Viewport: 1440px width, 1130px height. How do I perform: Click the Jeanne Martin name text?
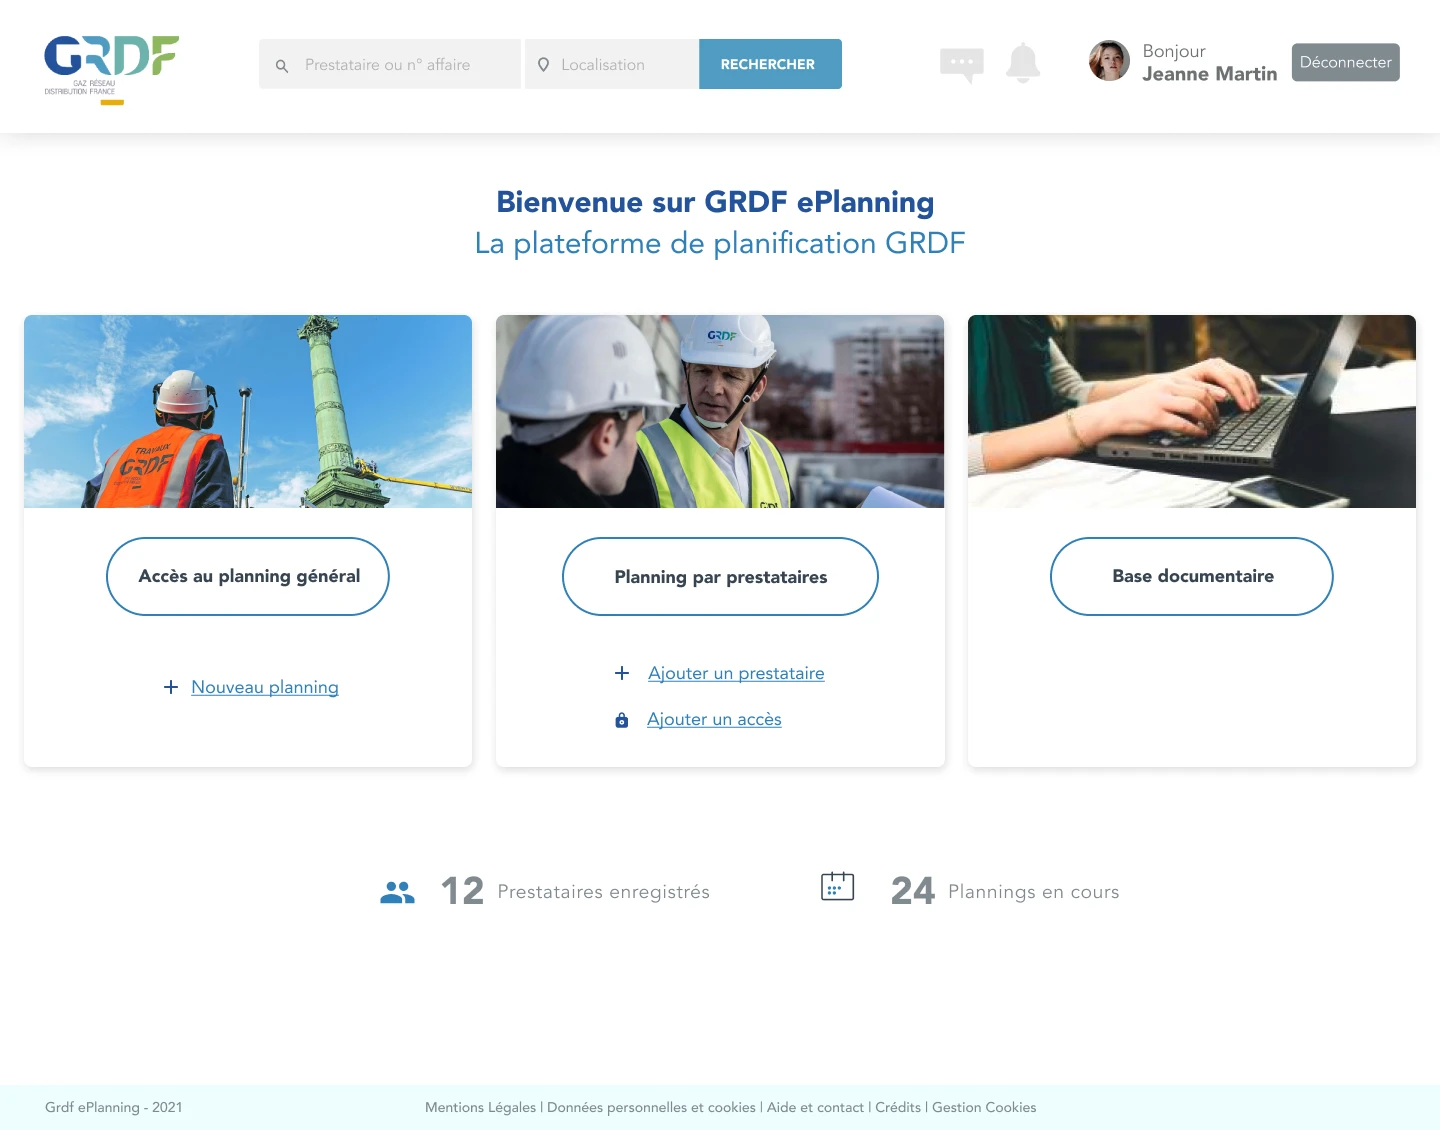[1210, 74]
